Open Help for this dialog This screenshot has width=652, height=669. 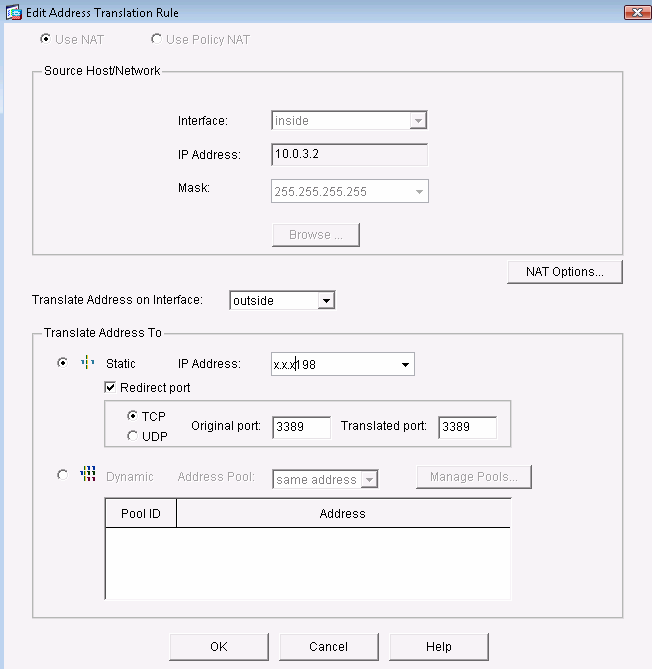(x=439, y=646)
